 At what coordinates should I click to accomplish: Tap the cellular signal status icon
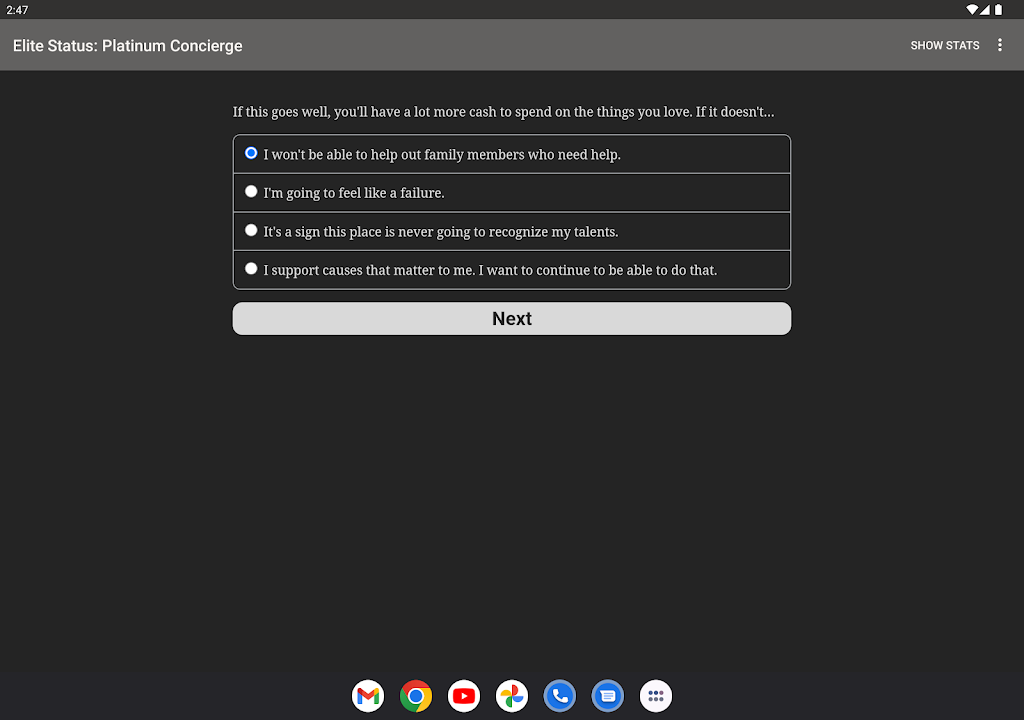tap(985, 9)
